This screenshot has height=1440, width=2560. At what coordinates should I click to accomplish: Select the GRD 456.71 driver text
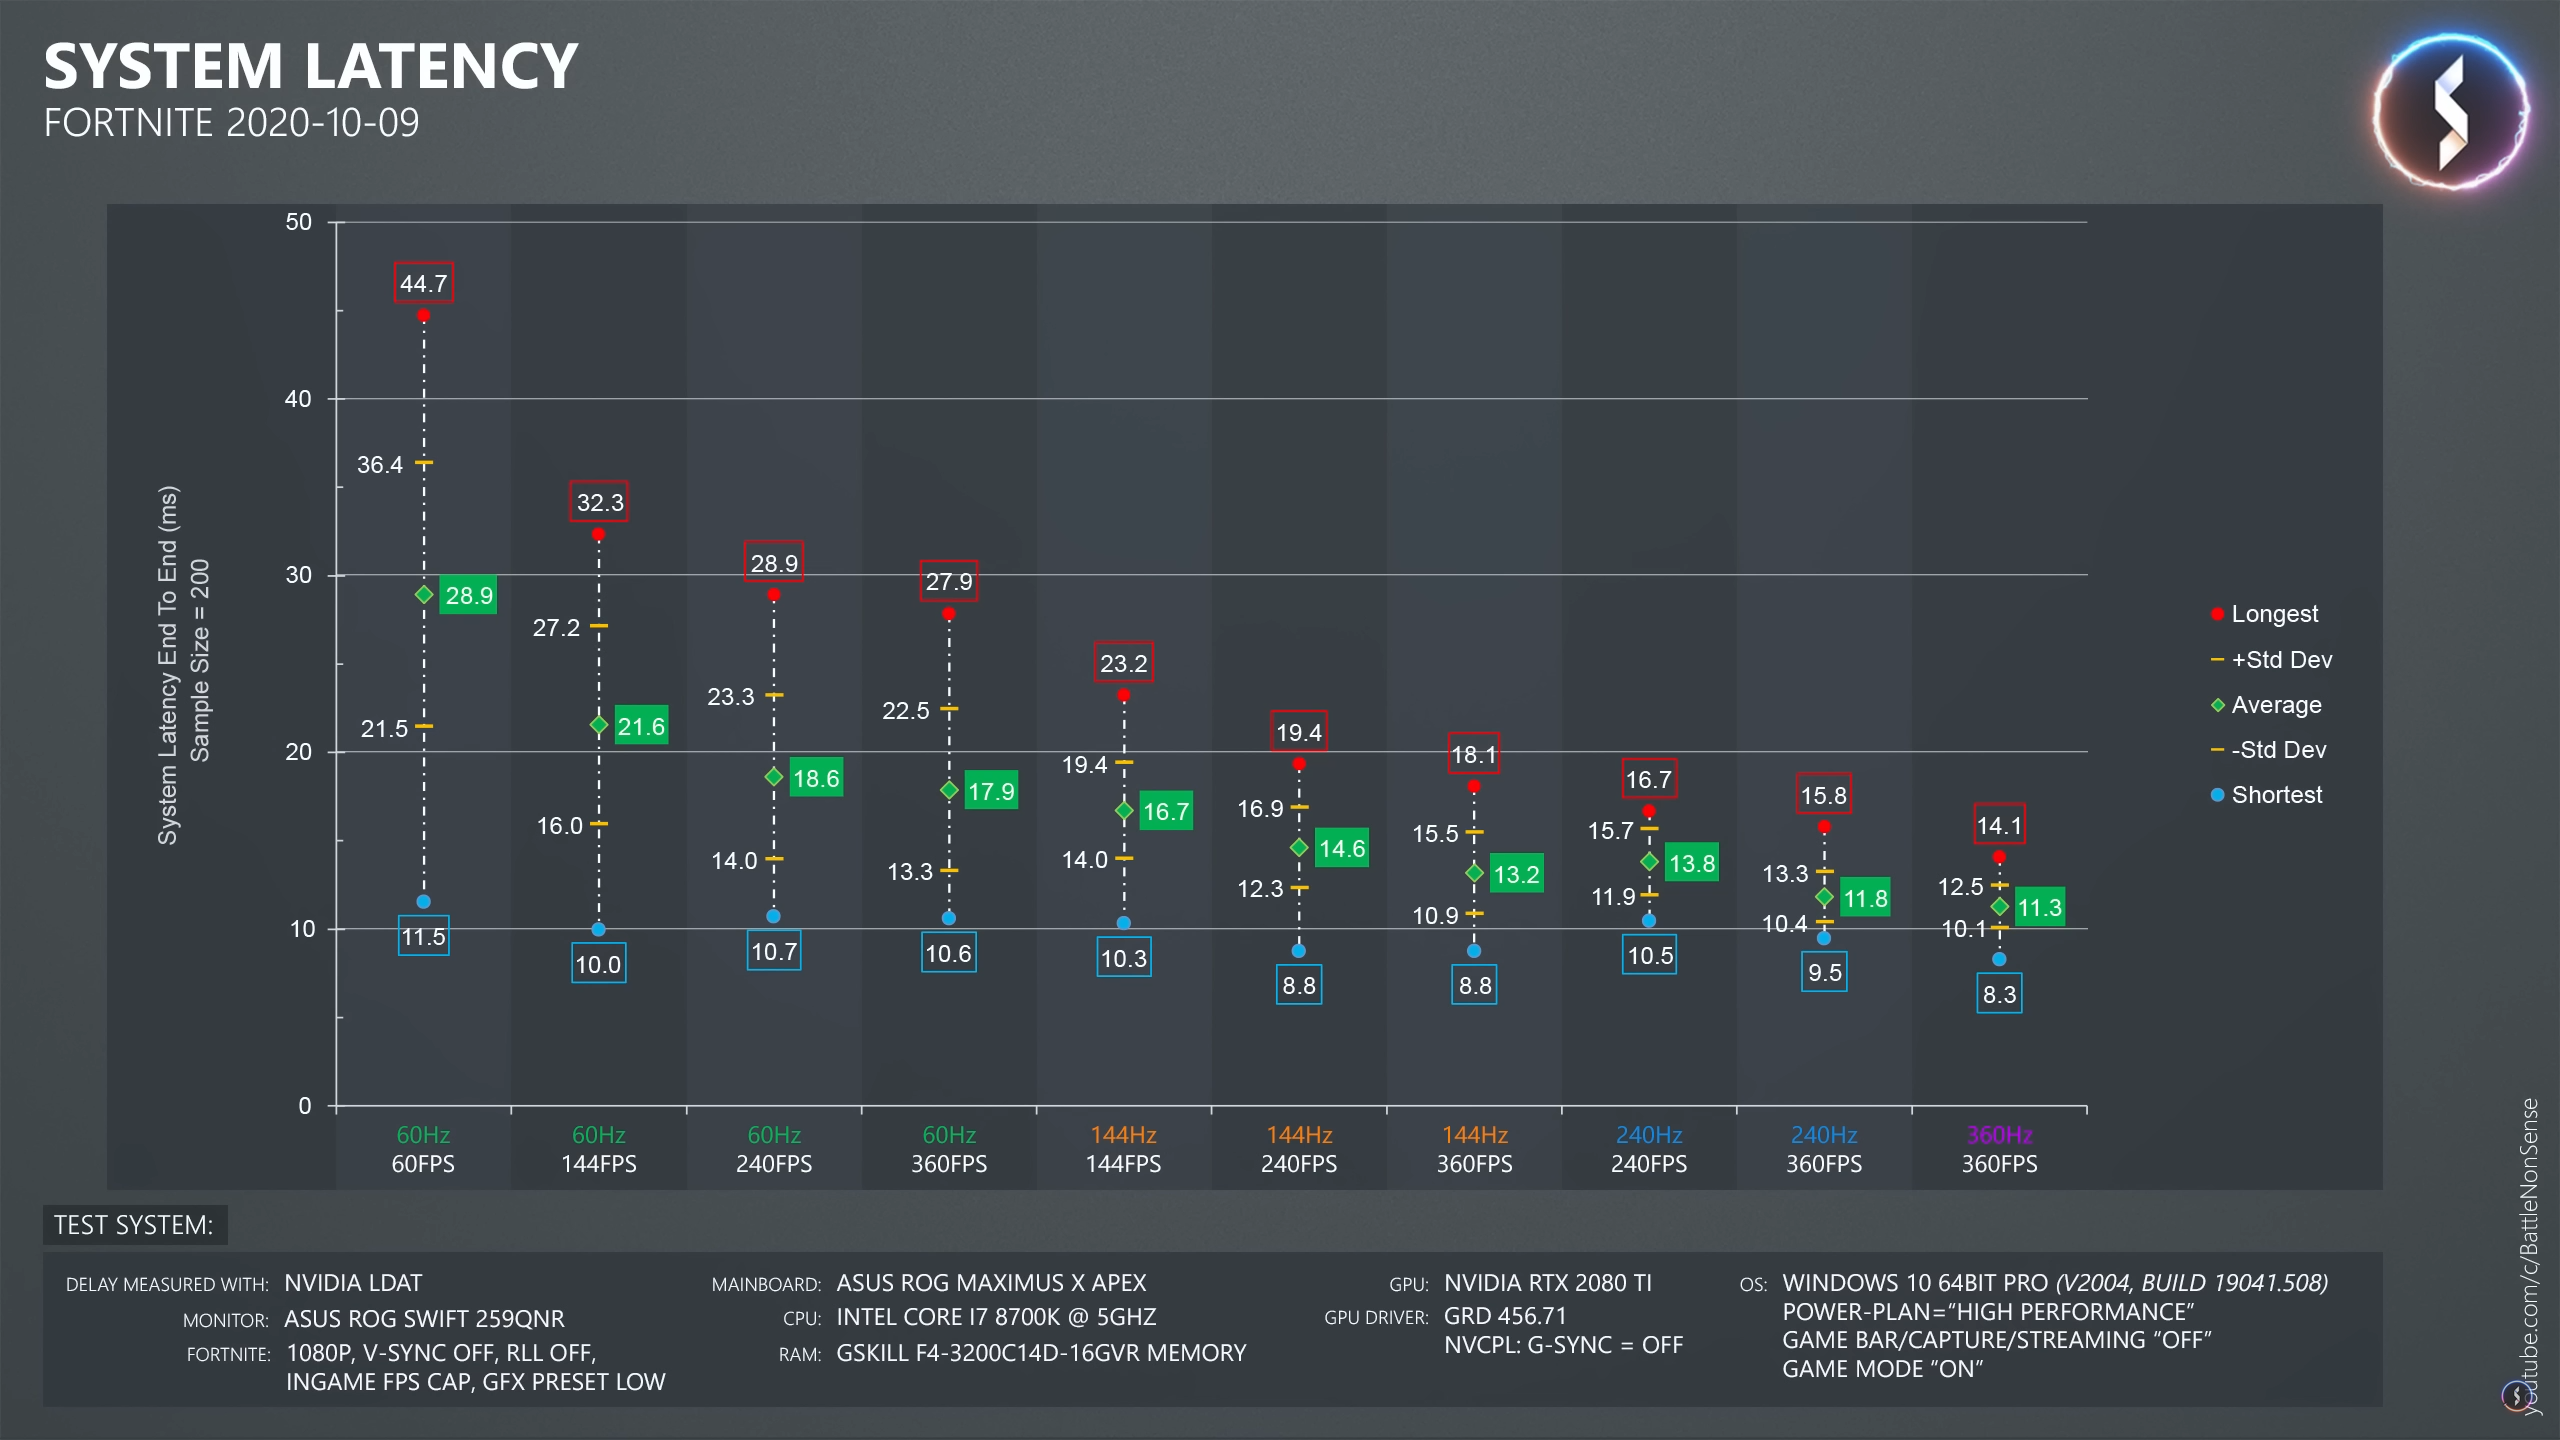[1505, 1316]
